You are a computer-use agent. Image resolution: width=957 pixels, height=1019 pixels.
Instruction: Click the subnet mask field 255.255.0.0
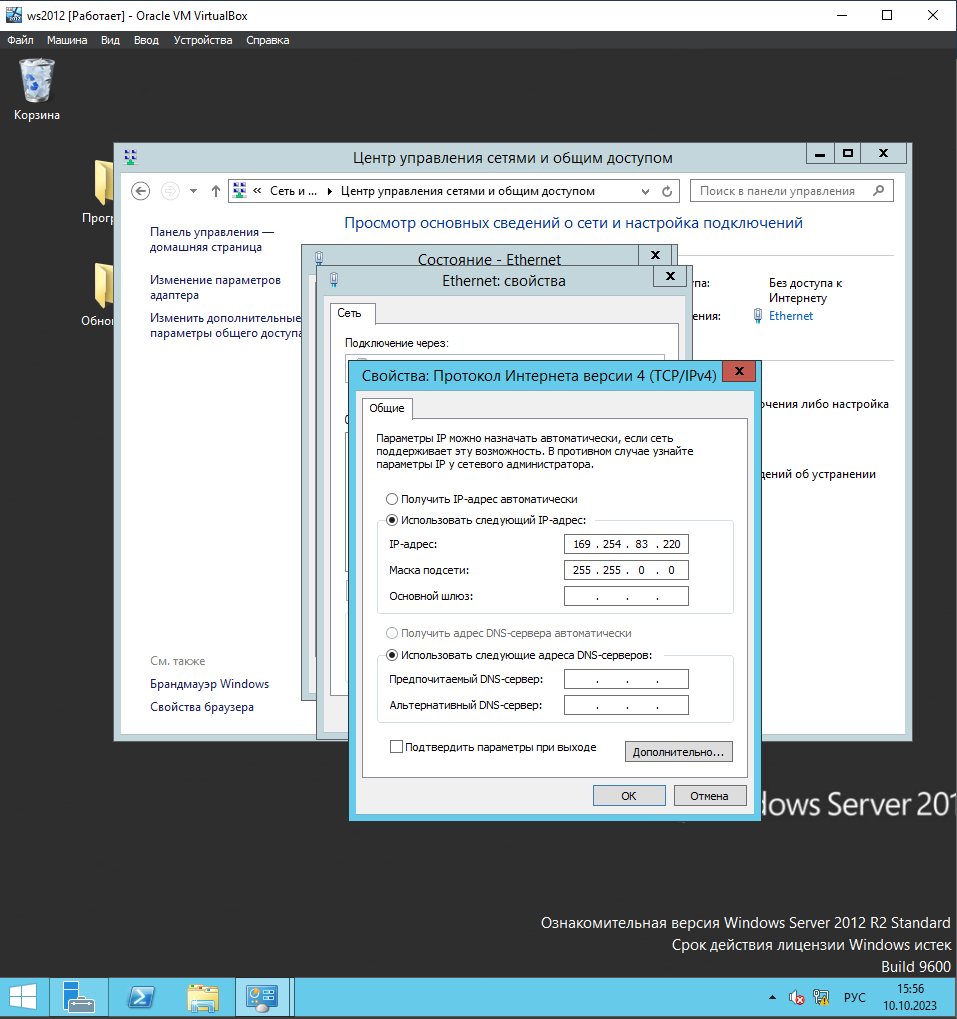[626, 570]
